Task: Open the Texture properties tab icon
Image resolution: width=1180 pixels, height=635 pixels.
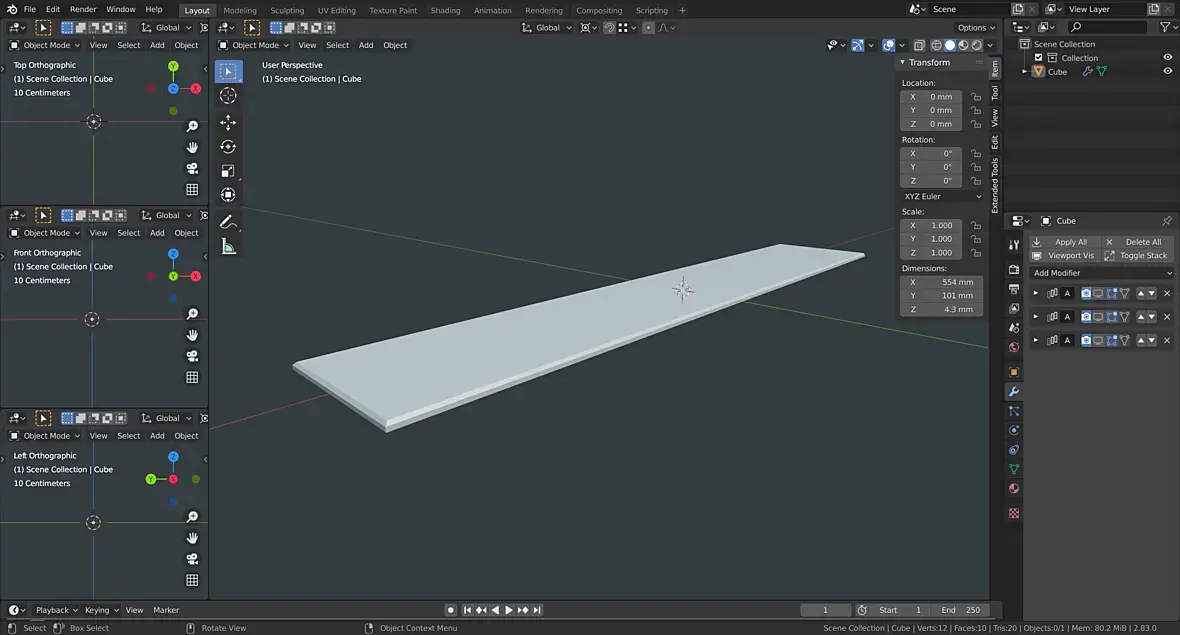Action: 1014,513
